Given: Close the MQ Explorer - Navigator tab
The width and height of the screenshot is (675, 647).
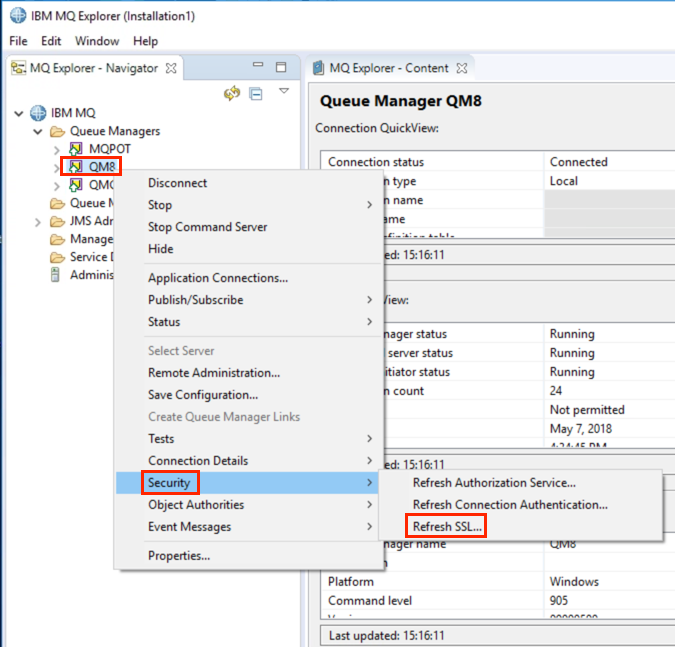Looking at the screenshot, I should 171,68.
